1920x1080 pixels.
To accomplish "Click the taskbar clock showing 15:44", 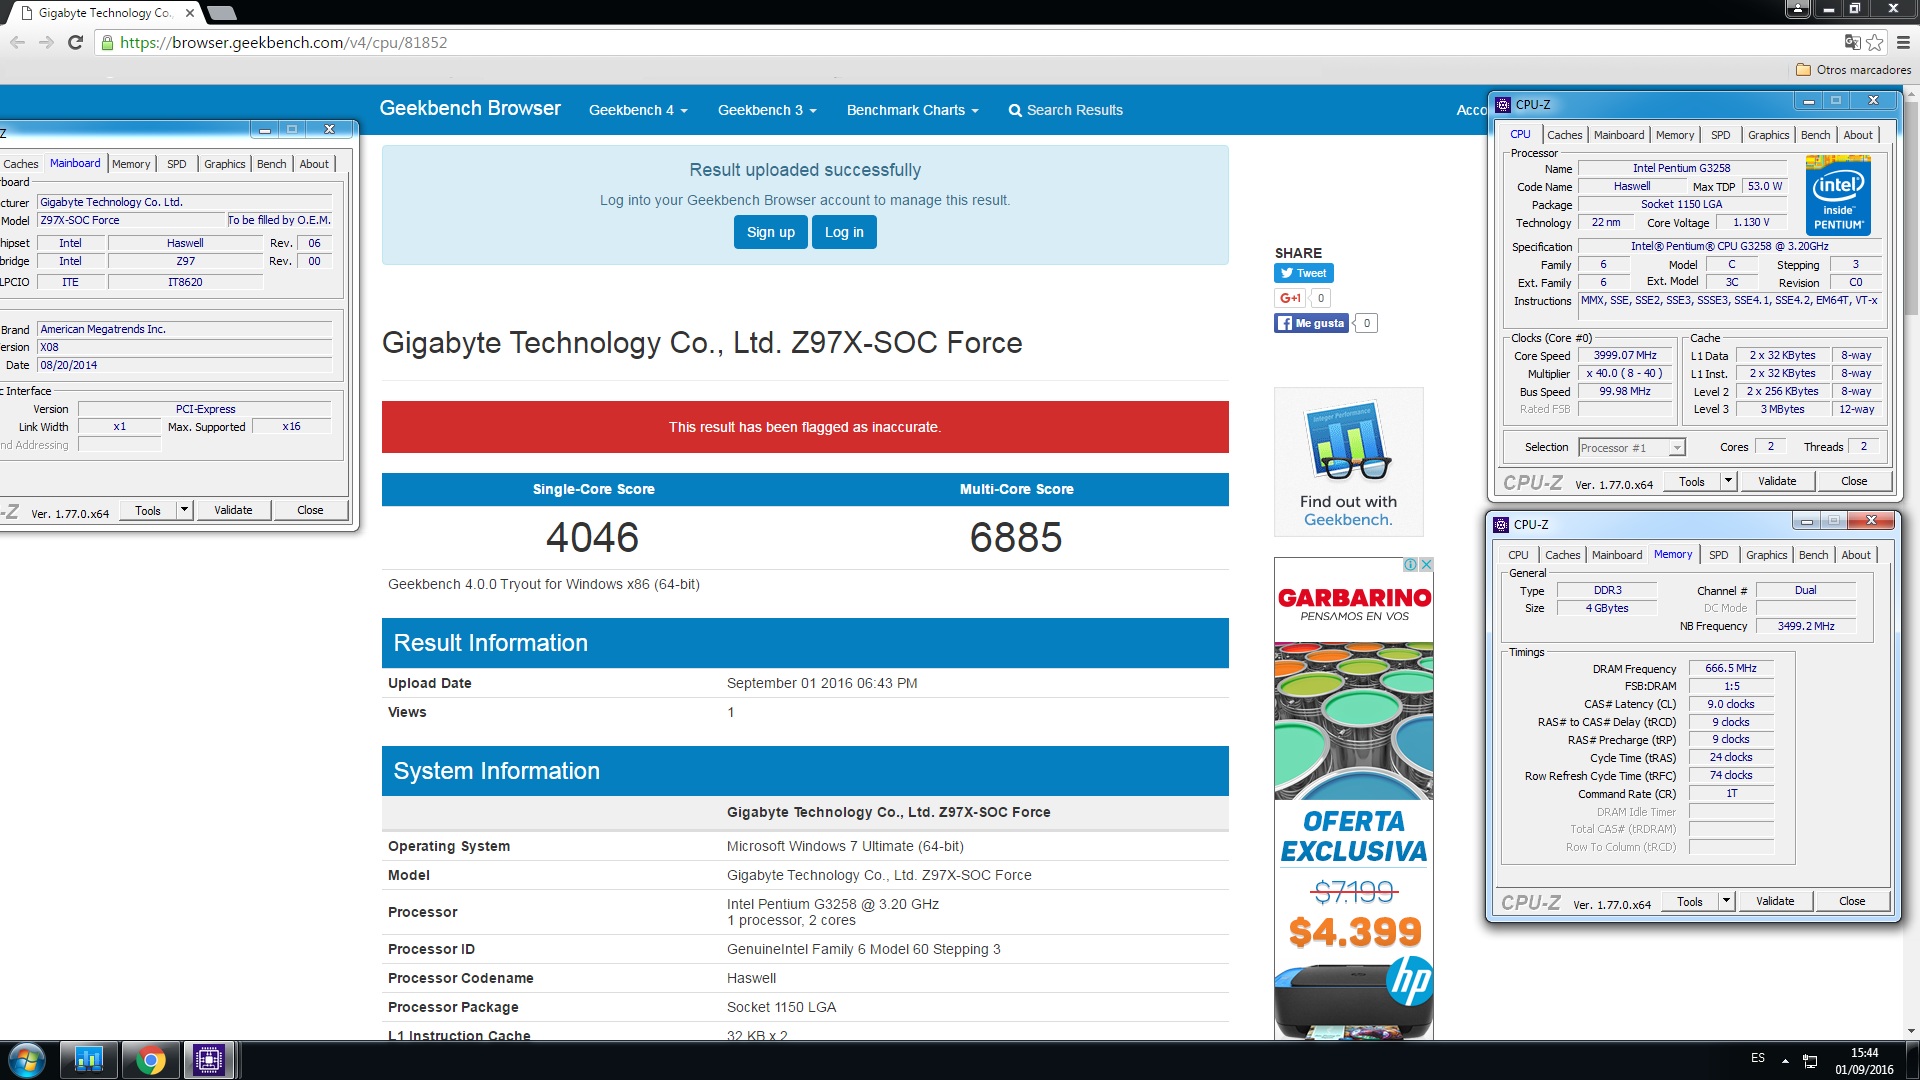I will pyautogui.click(x=1864, y=1060).
